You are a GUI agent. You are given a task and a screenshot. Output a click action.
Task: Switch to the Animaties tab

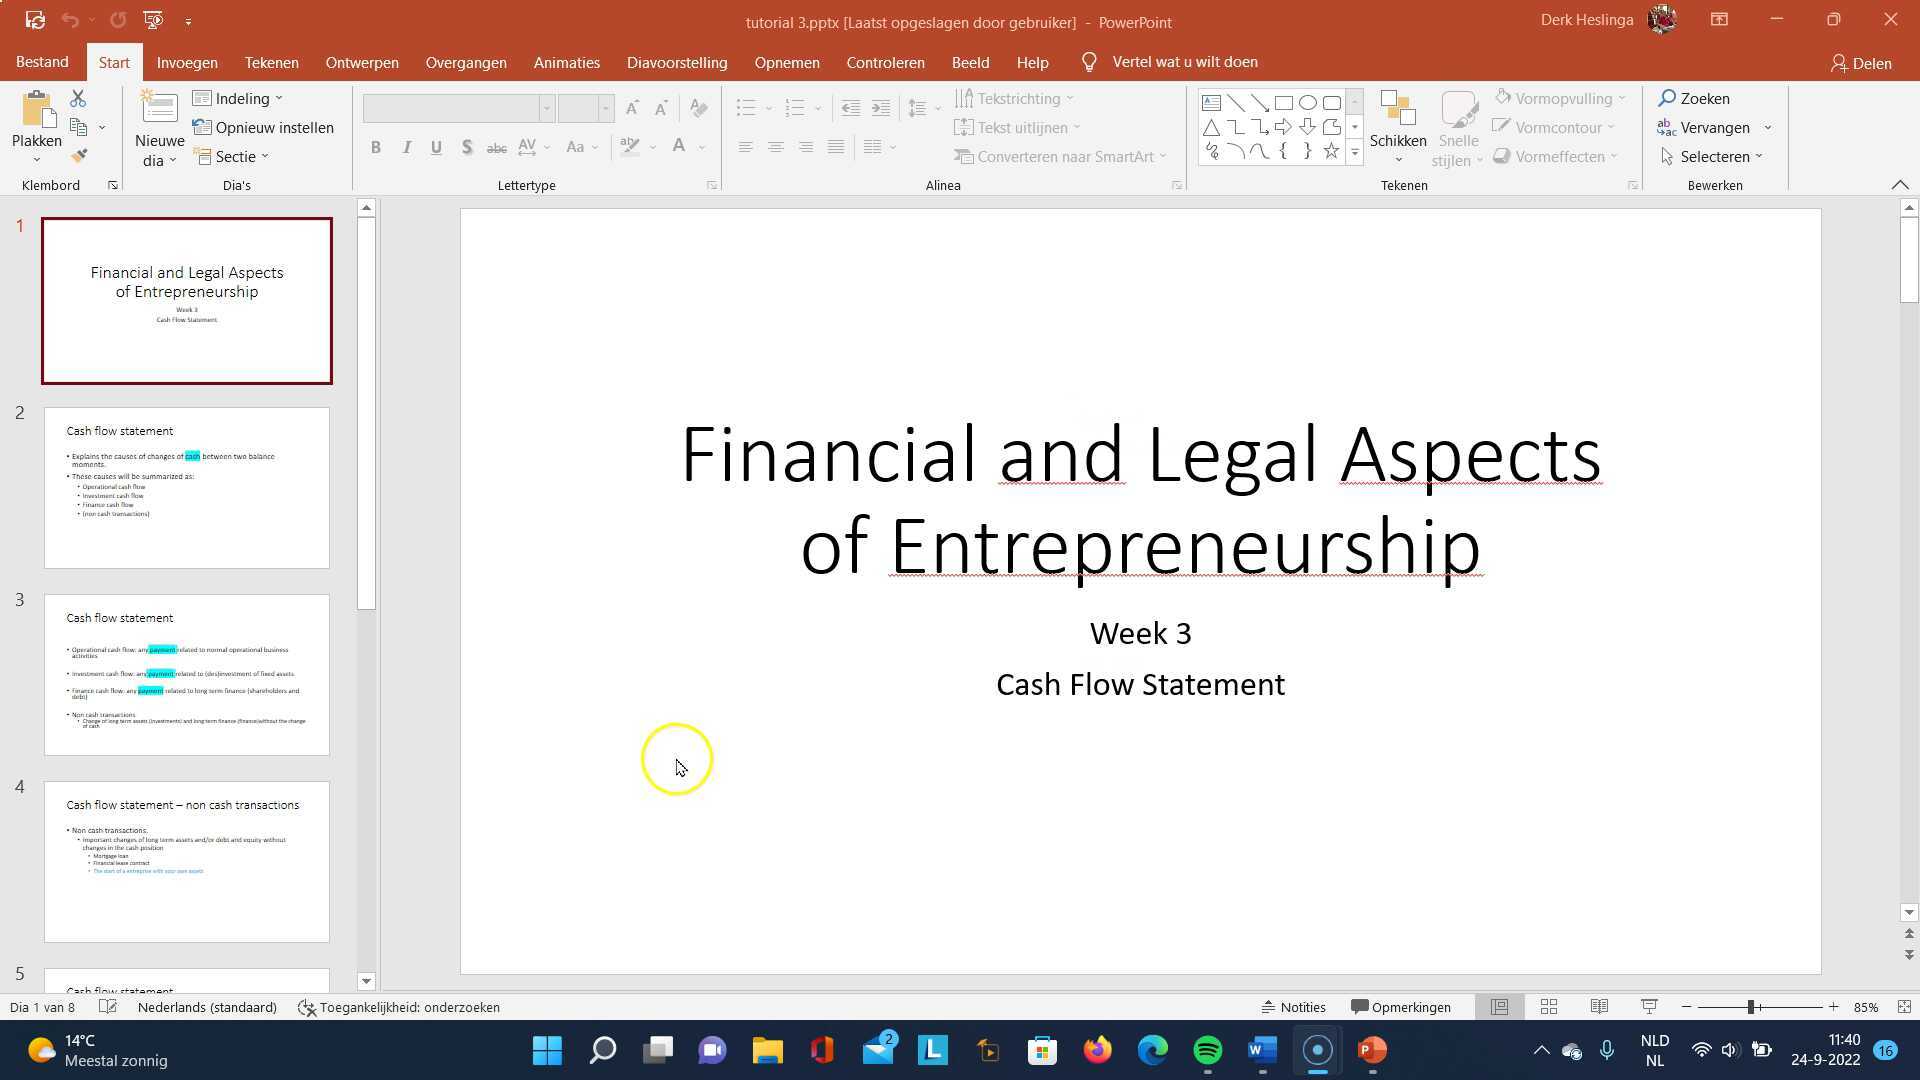coord(566,62)
